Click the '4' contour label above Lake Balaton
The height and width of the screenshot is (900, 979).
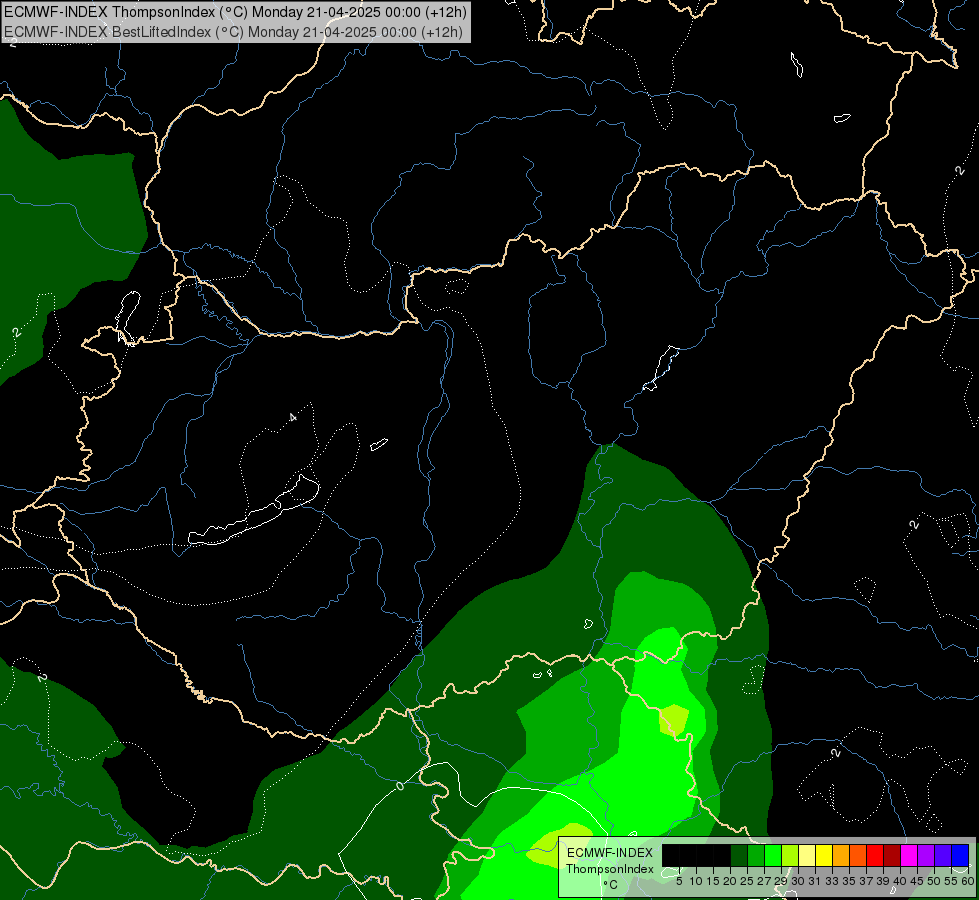click(x=293, y=417)
